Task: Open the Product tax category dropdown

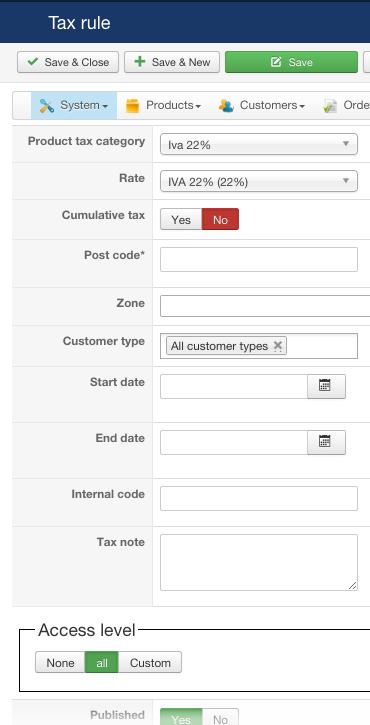Action: coord(259,144)
